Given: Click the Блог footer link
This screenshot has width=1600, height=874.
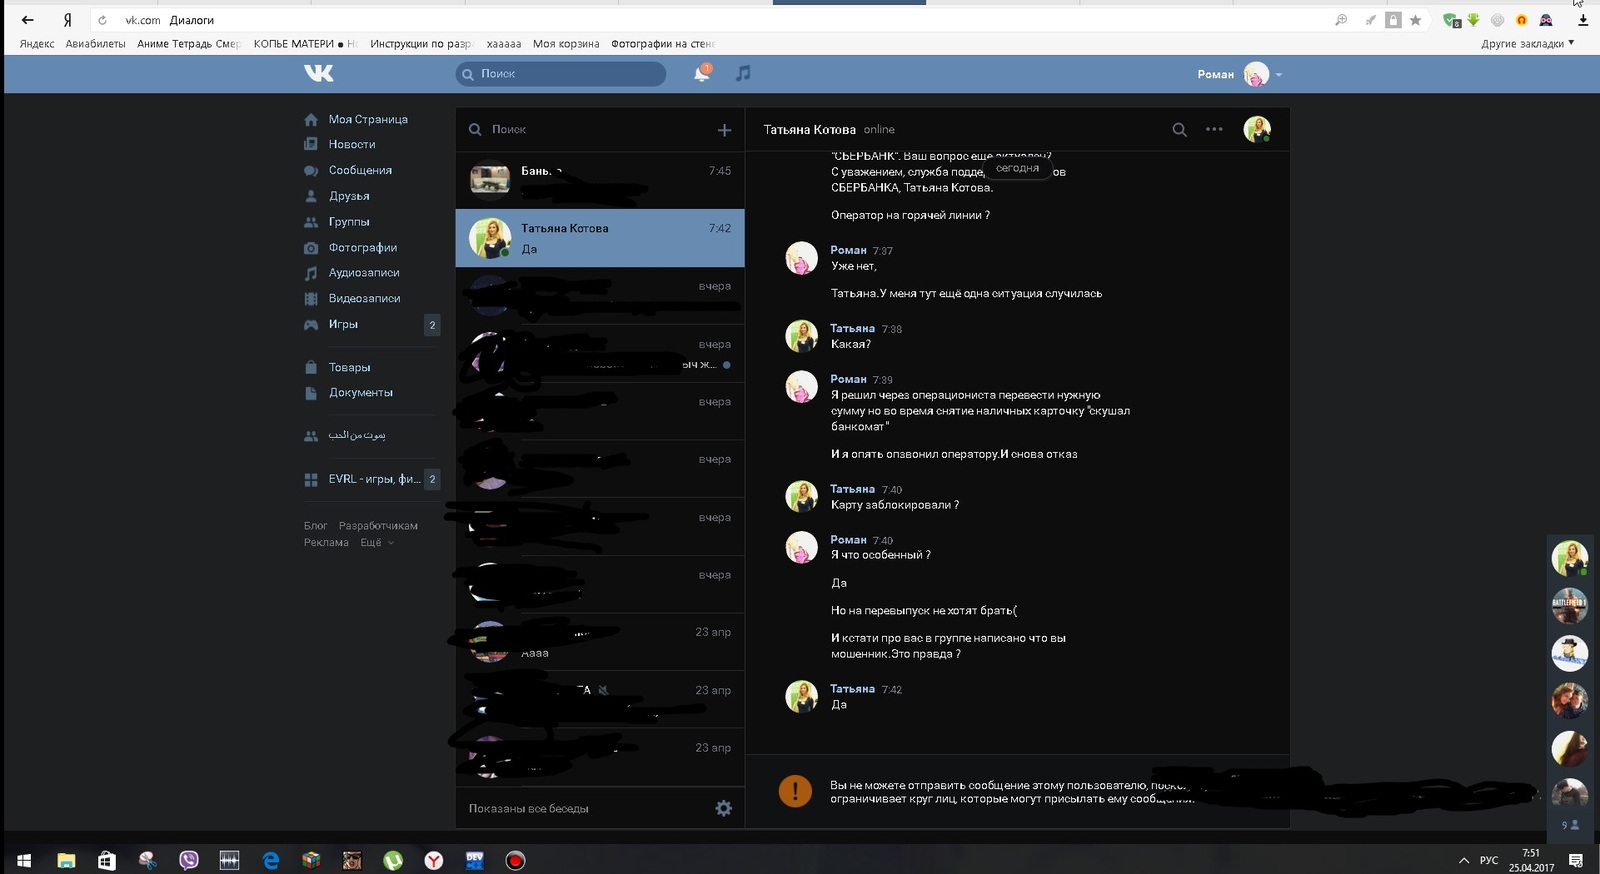Looking at the screenshot, I should point(315,526).
